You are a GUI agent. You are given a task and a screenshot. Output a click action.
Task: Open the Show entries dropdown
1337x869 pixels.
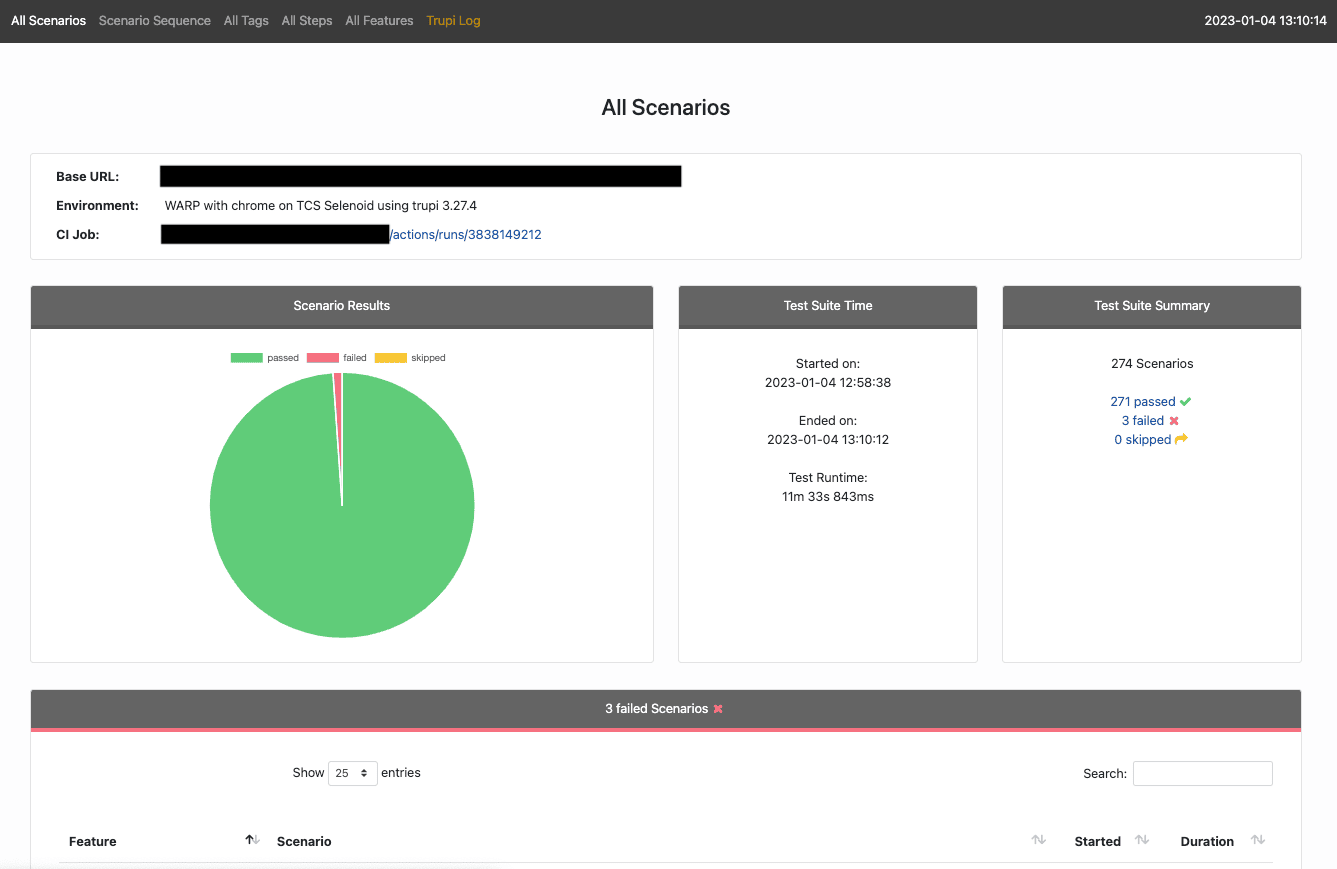352,772
